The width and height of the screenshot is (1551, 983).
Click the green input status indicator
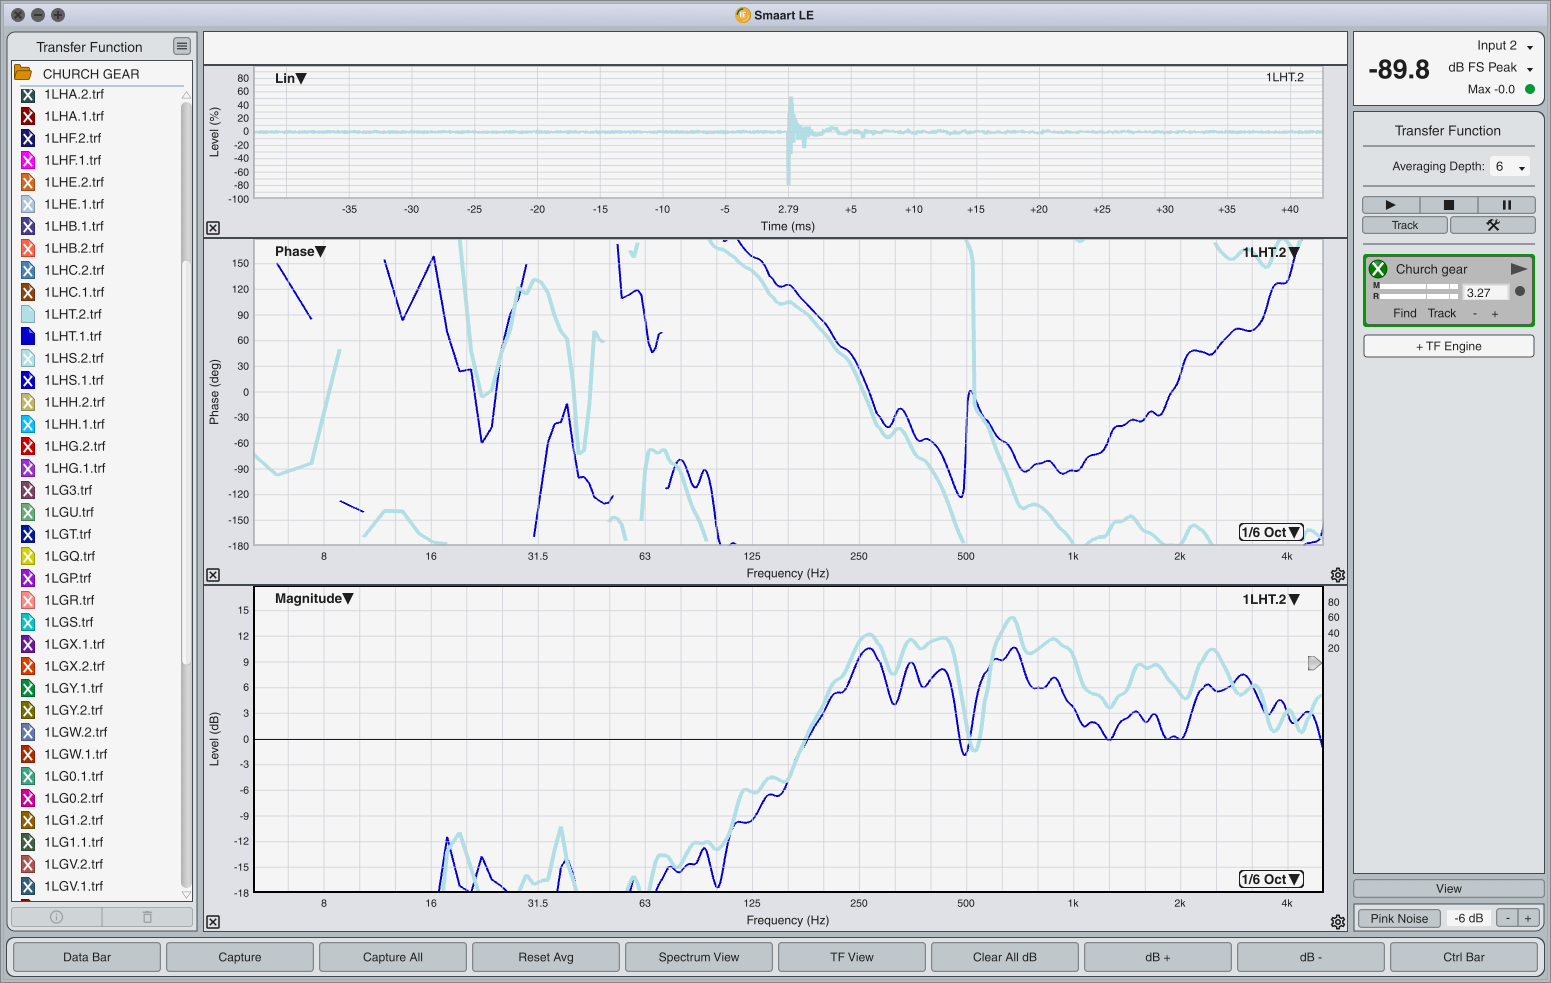tap(1529, 89)
